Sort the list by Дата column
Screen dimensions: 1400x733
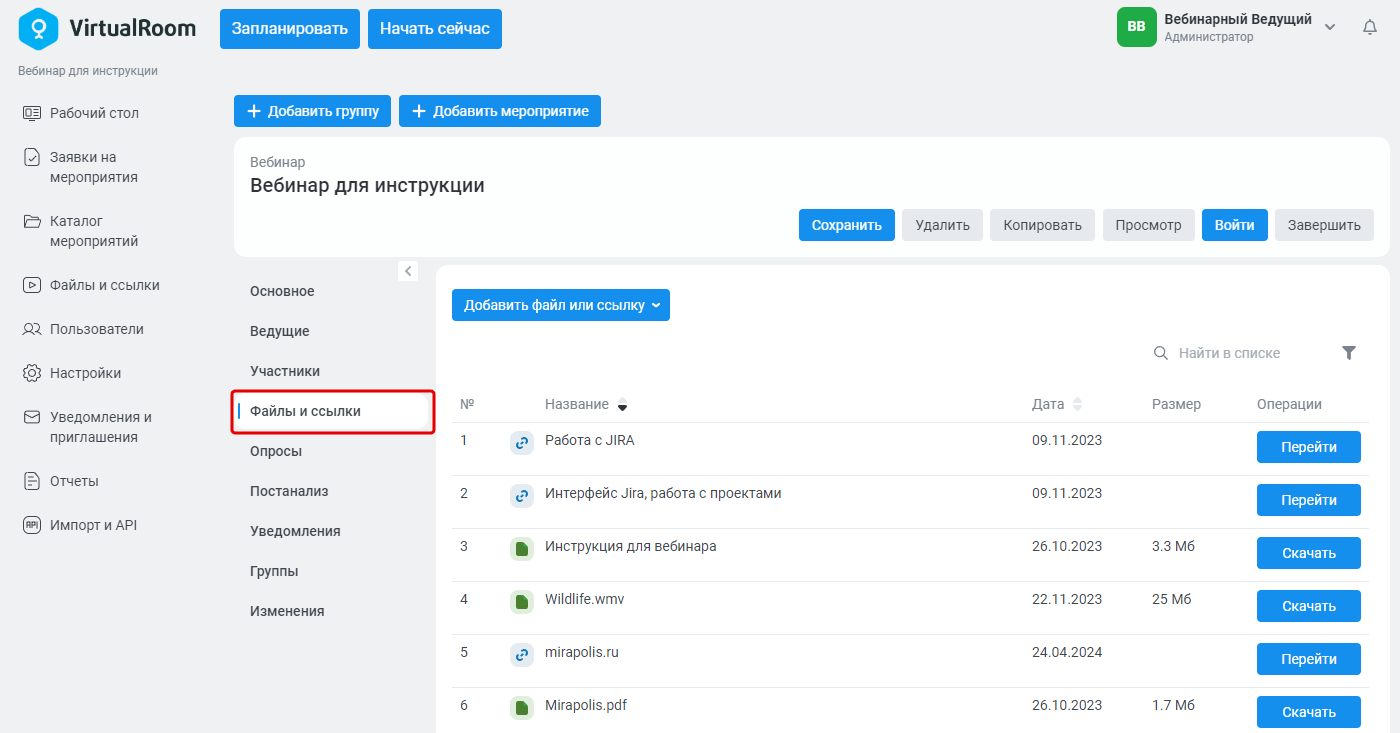point(1057,404)
